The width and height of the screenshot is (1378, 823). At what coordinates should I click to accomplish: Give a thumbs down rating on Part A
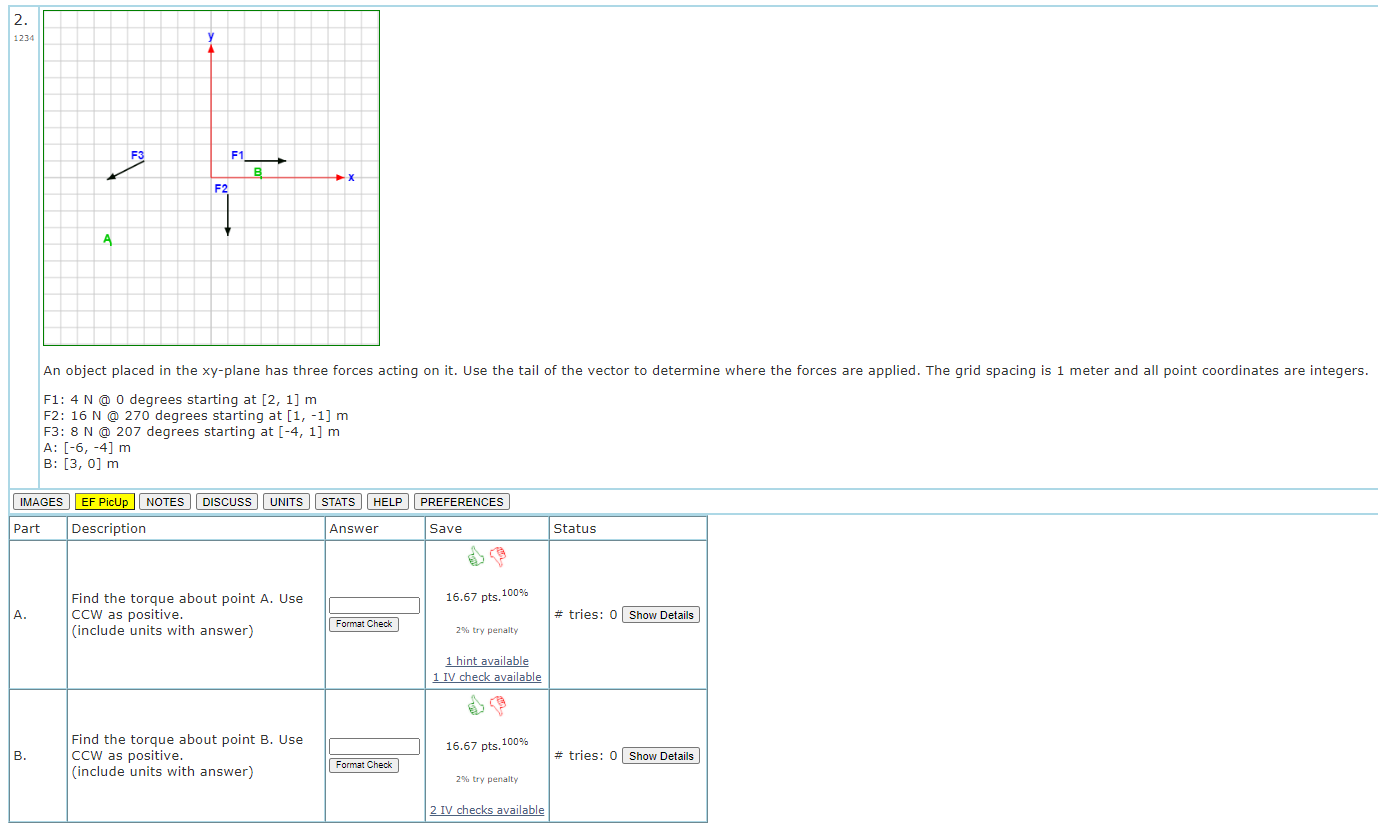pyautogui.click(x=497, y=556)
